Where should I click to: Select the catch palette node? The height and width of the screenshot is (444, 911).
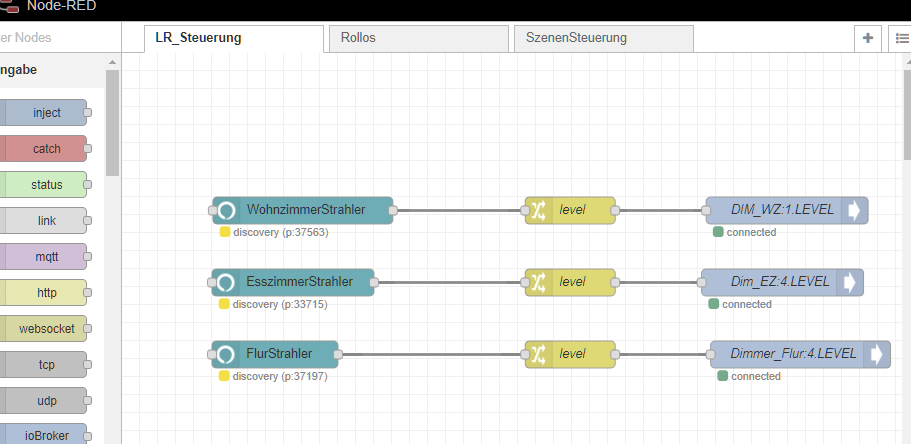tap(43, 149)
